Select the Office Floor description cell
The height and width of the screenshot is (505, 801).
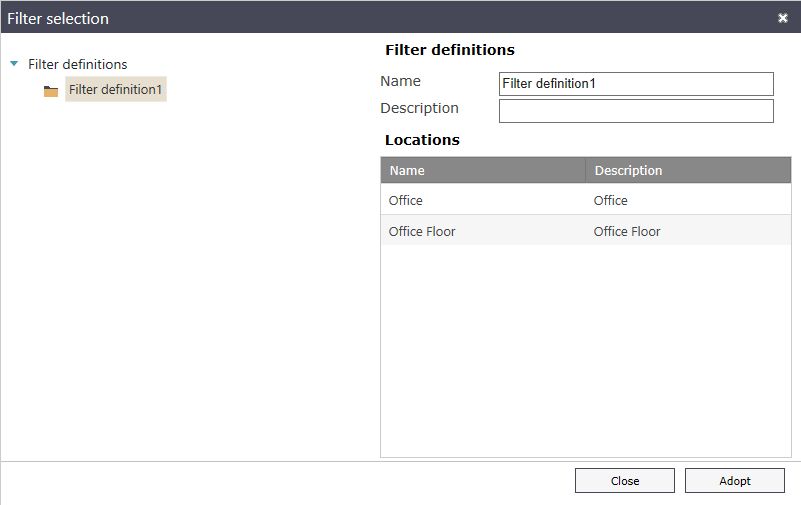pyautogui.click(x=688, y=231)
